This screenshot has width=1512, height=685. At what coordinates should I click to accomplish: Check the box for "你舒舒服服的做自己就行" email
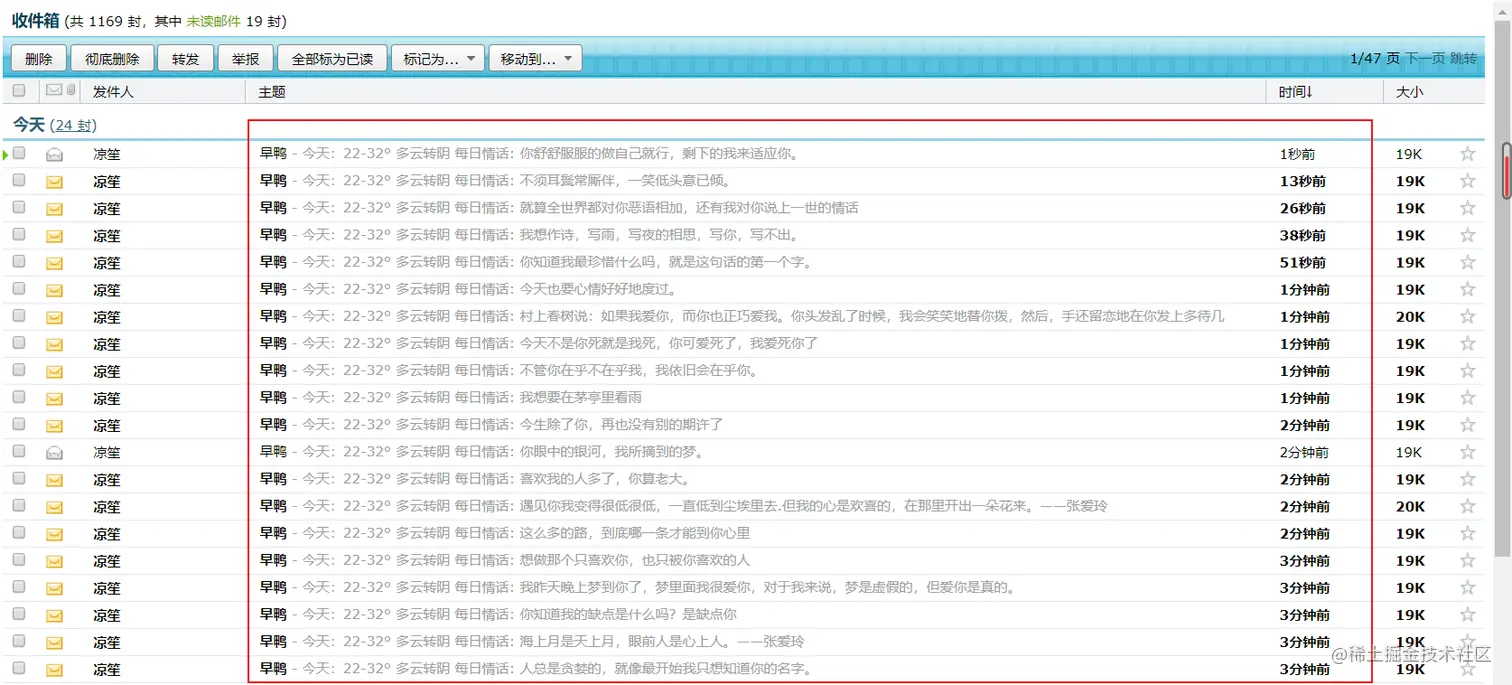point(19,153)
